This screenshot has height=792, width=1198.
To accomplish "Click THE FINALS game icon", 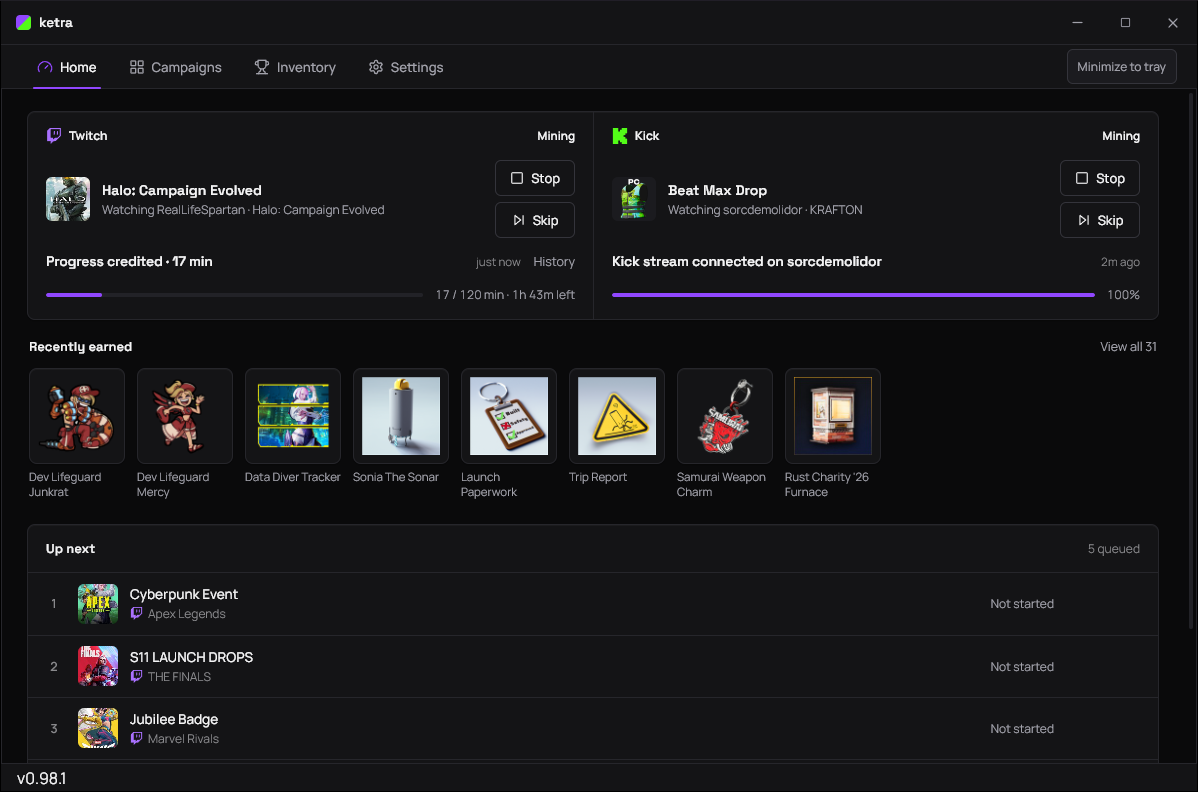I will click(x=98, y=666).
